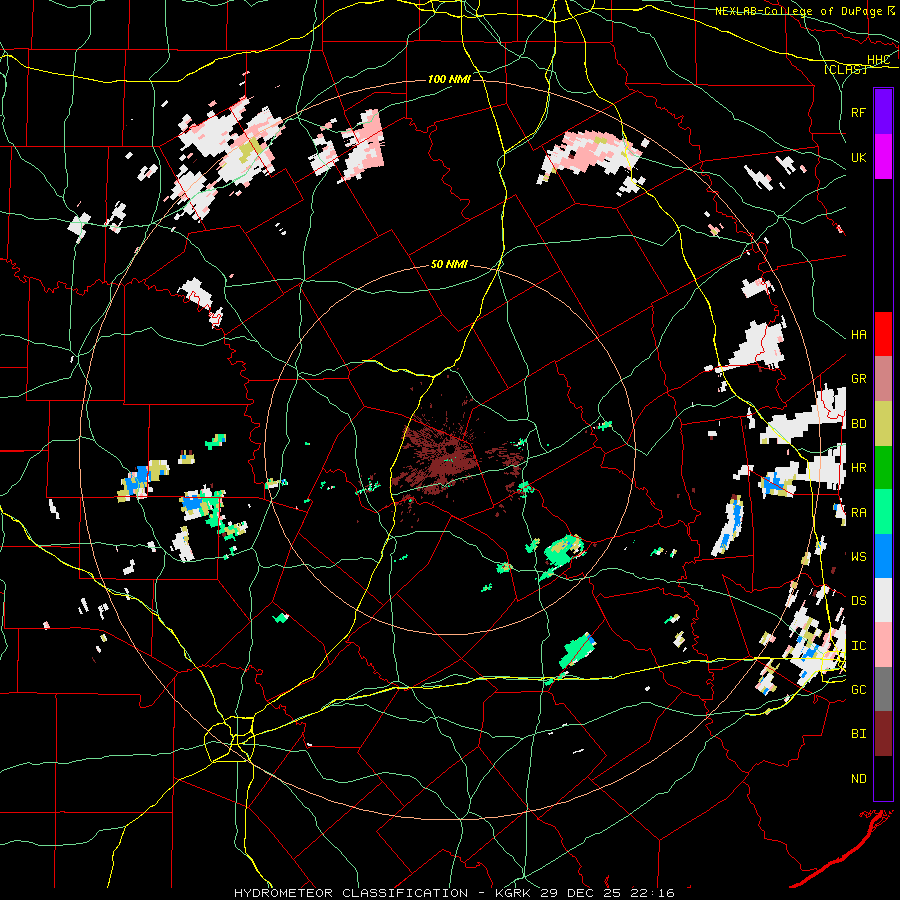Image resolution: width=900 pixels, height=900 pixels.
Task: Click the ND black legend swatch
Action: tap(883, 778)
